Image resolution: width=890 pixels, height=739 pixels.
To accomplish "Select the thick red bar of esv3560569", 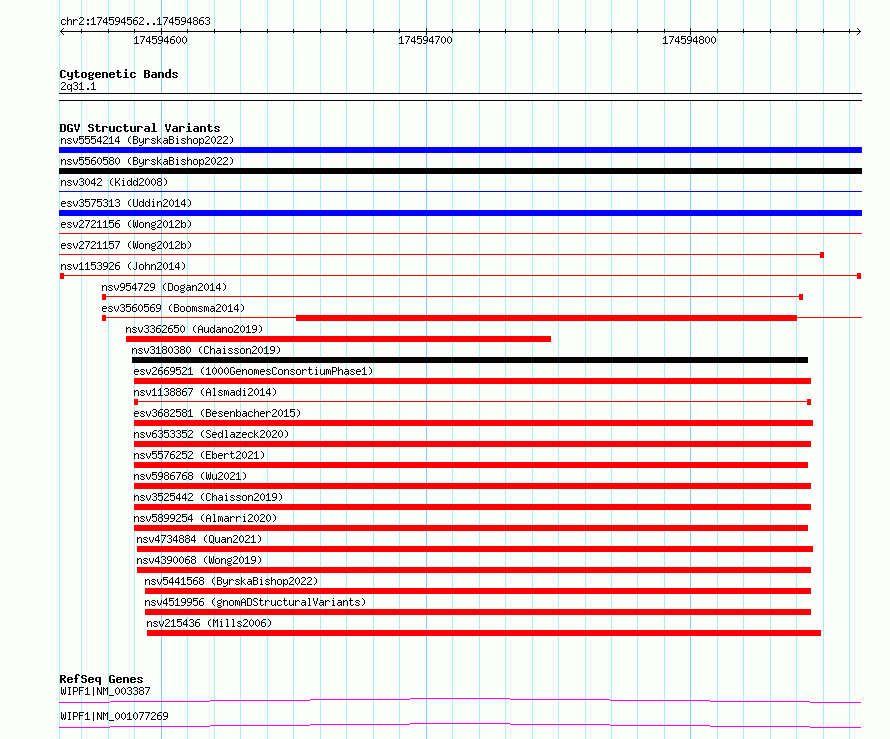I will (546, 318).
